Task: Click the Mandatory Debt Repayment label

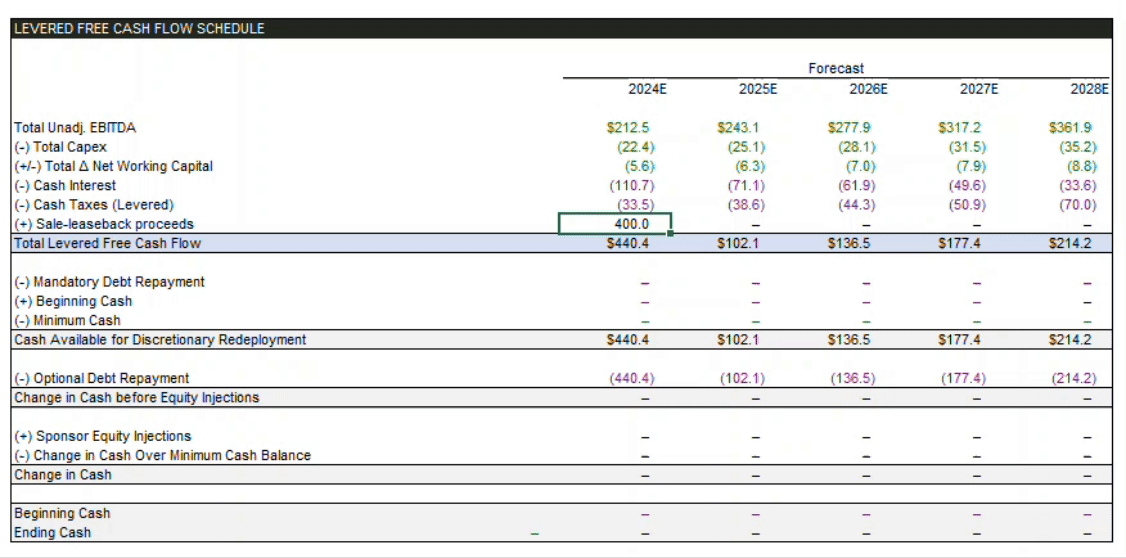Action: 109,282
